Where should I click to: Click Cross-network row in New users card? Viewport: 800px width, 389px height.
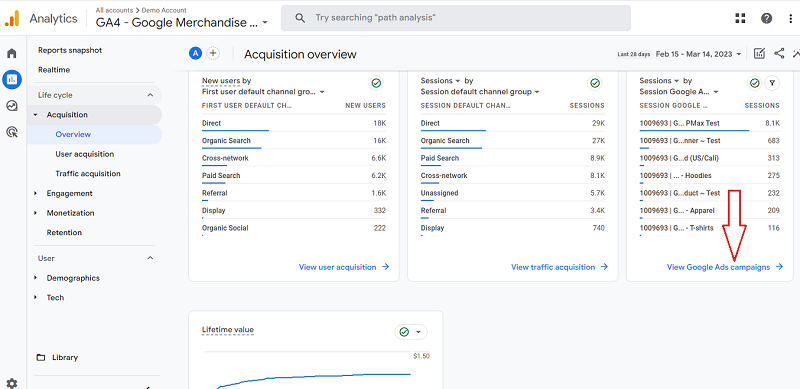coord(294,158)
